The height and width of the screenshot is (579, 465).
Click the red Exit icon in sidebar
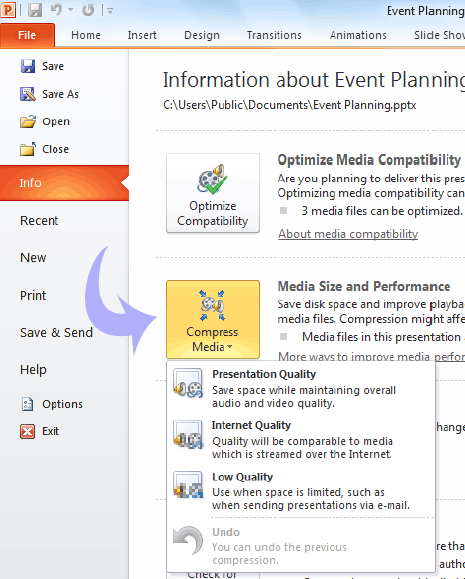(x=28, y=431)
